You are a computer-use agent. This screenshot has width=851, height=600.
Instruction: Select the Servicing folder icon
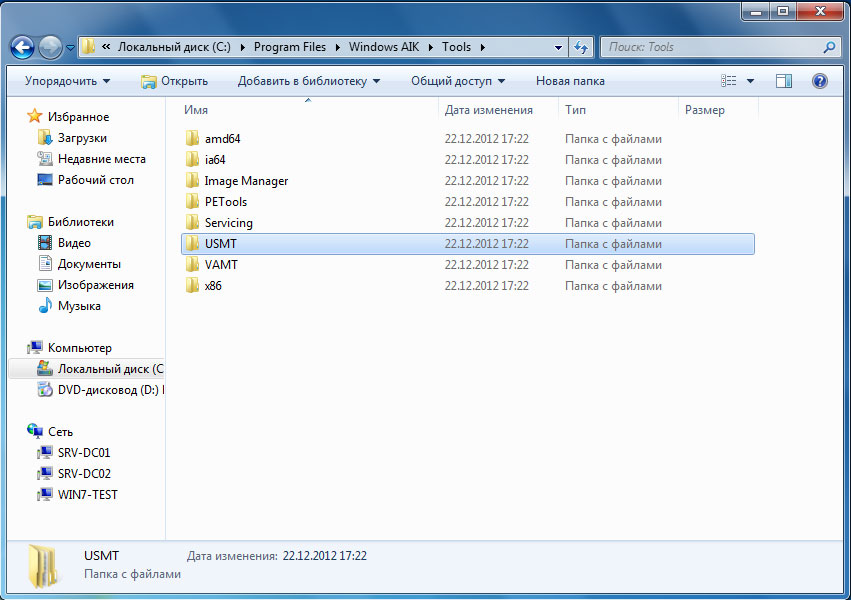192,222
